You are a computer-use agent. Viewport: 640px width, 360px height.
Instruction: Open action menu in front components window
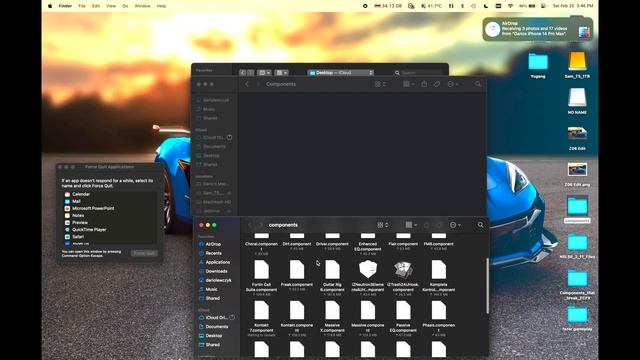pyautogui.click(x=455, y=225)
